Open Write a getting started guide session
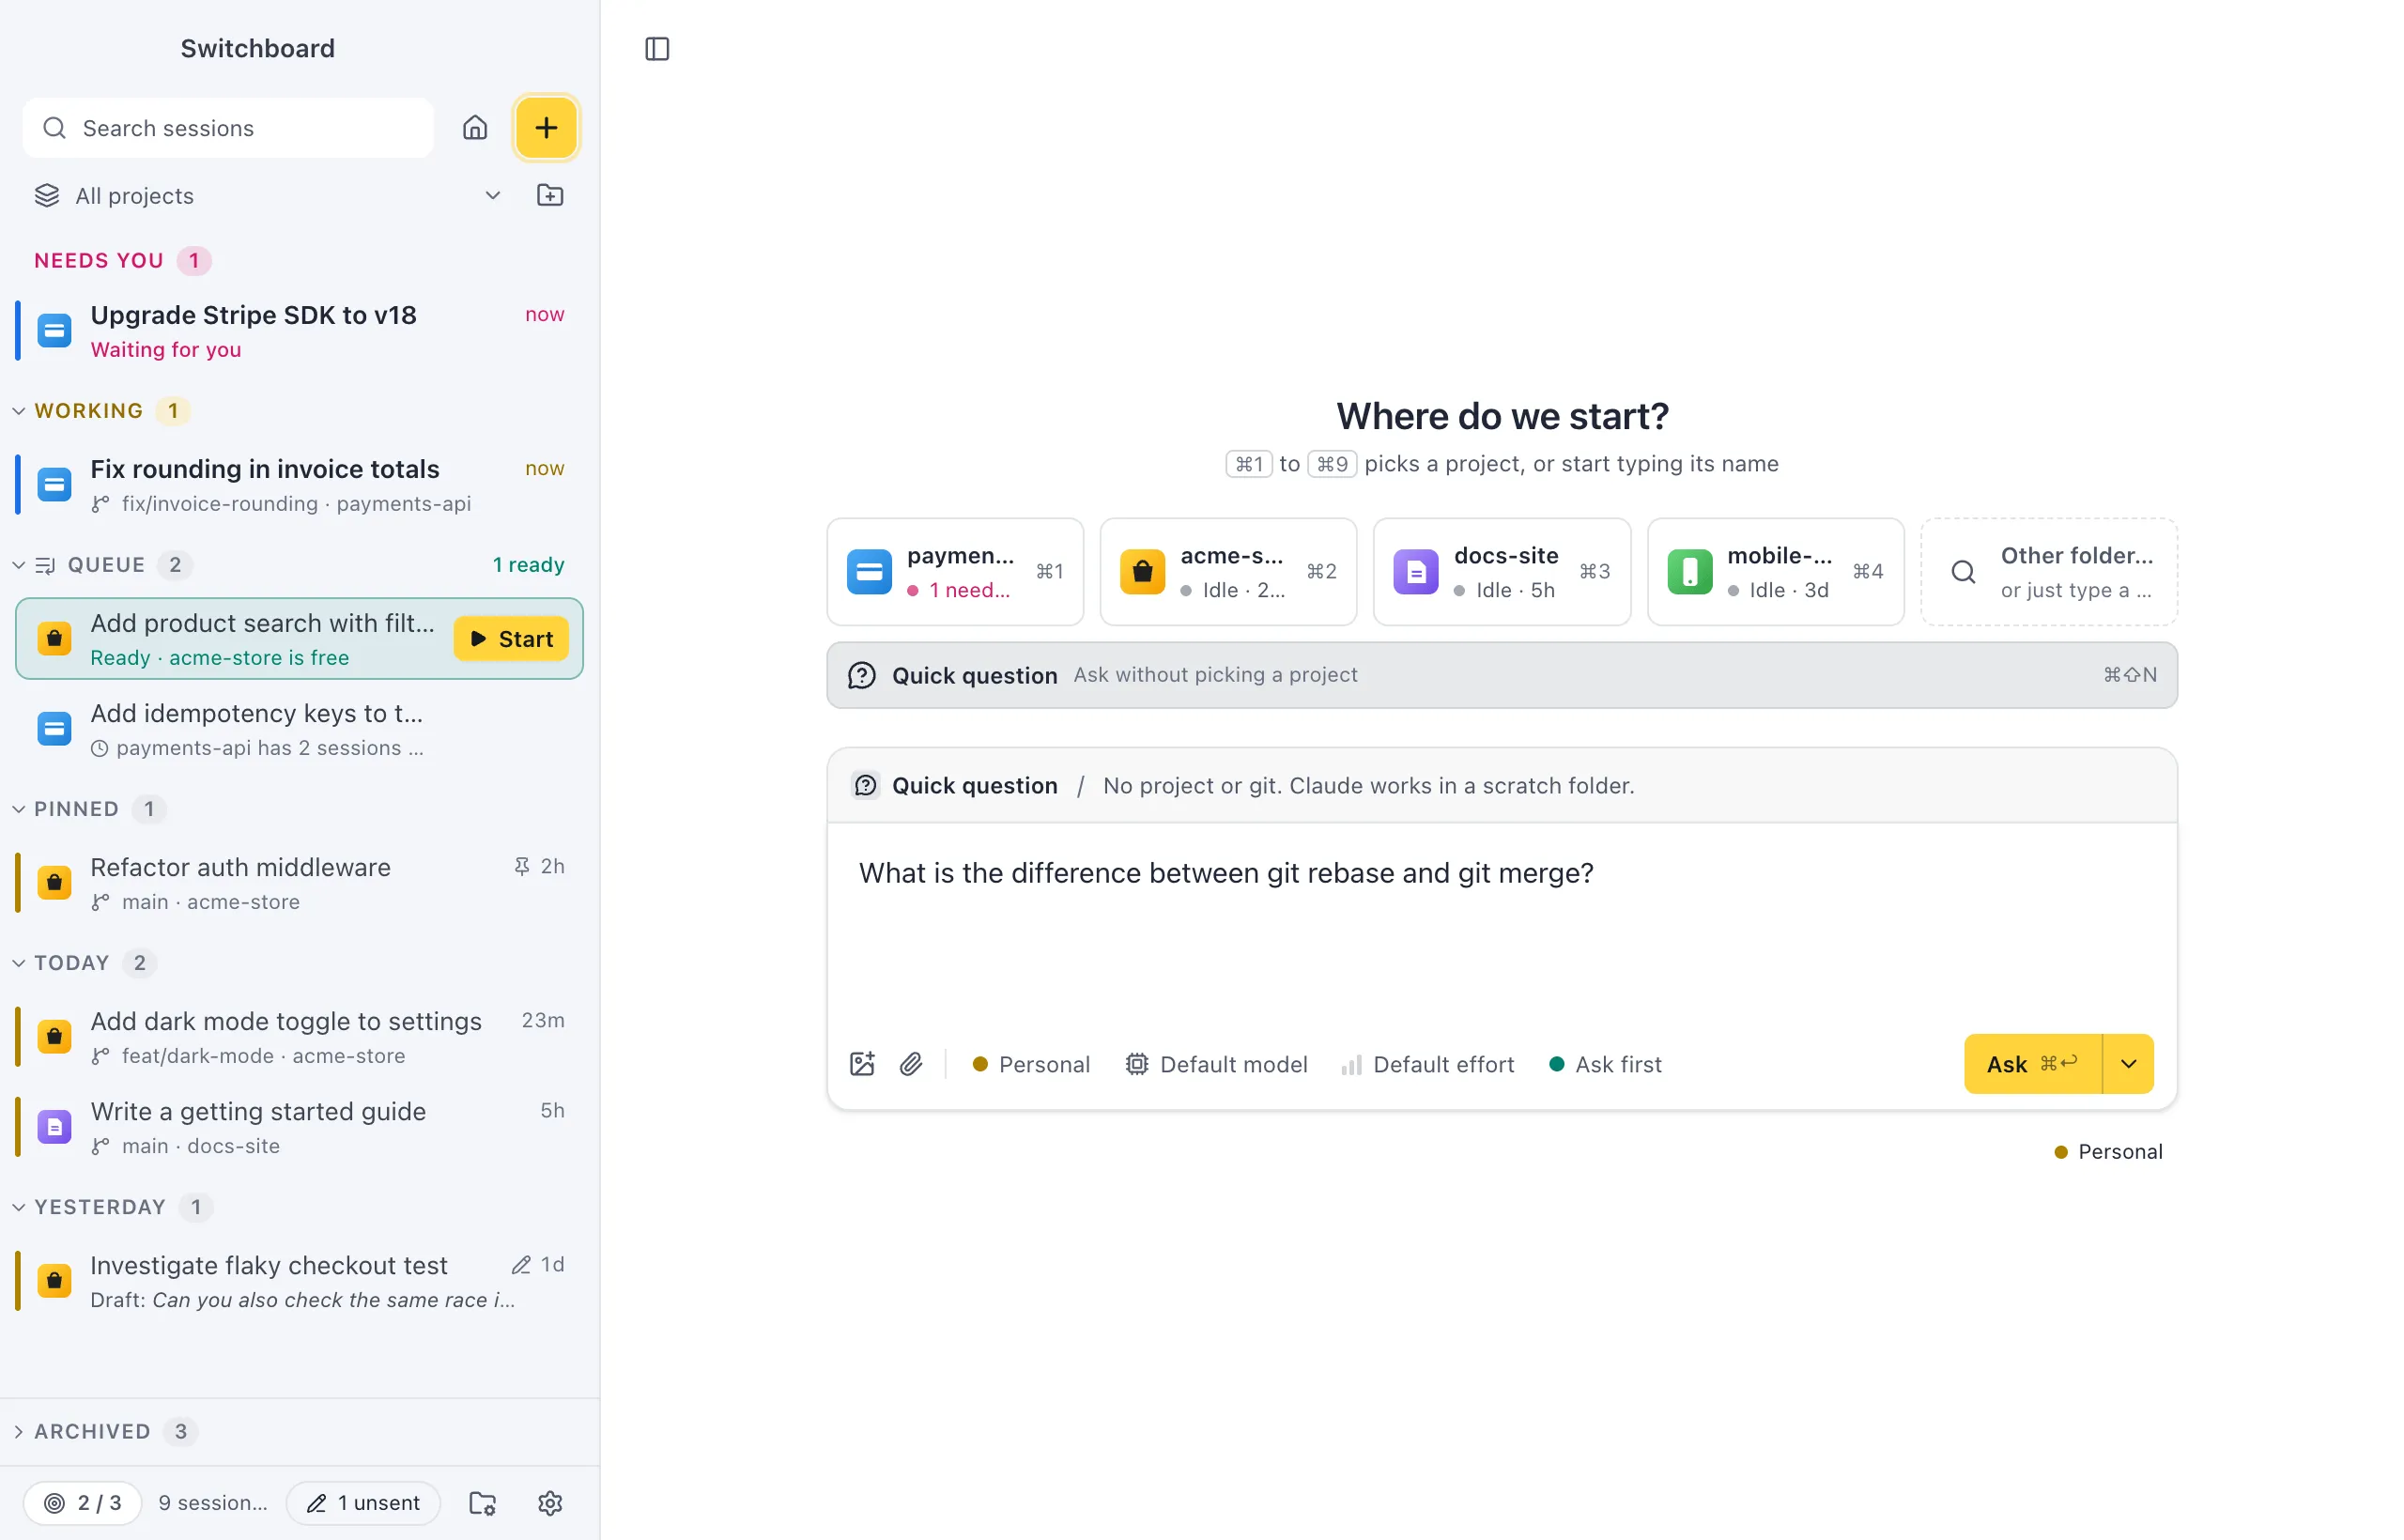Screen dimensions: 2404x1540 click(300, 1127)
